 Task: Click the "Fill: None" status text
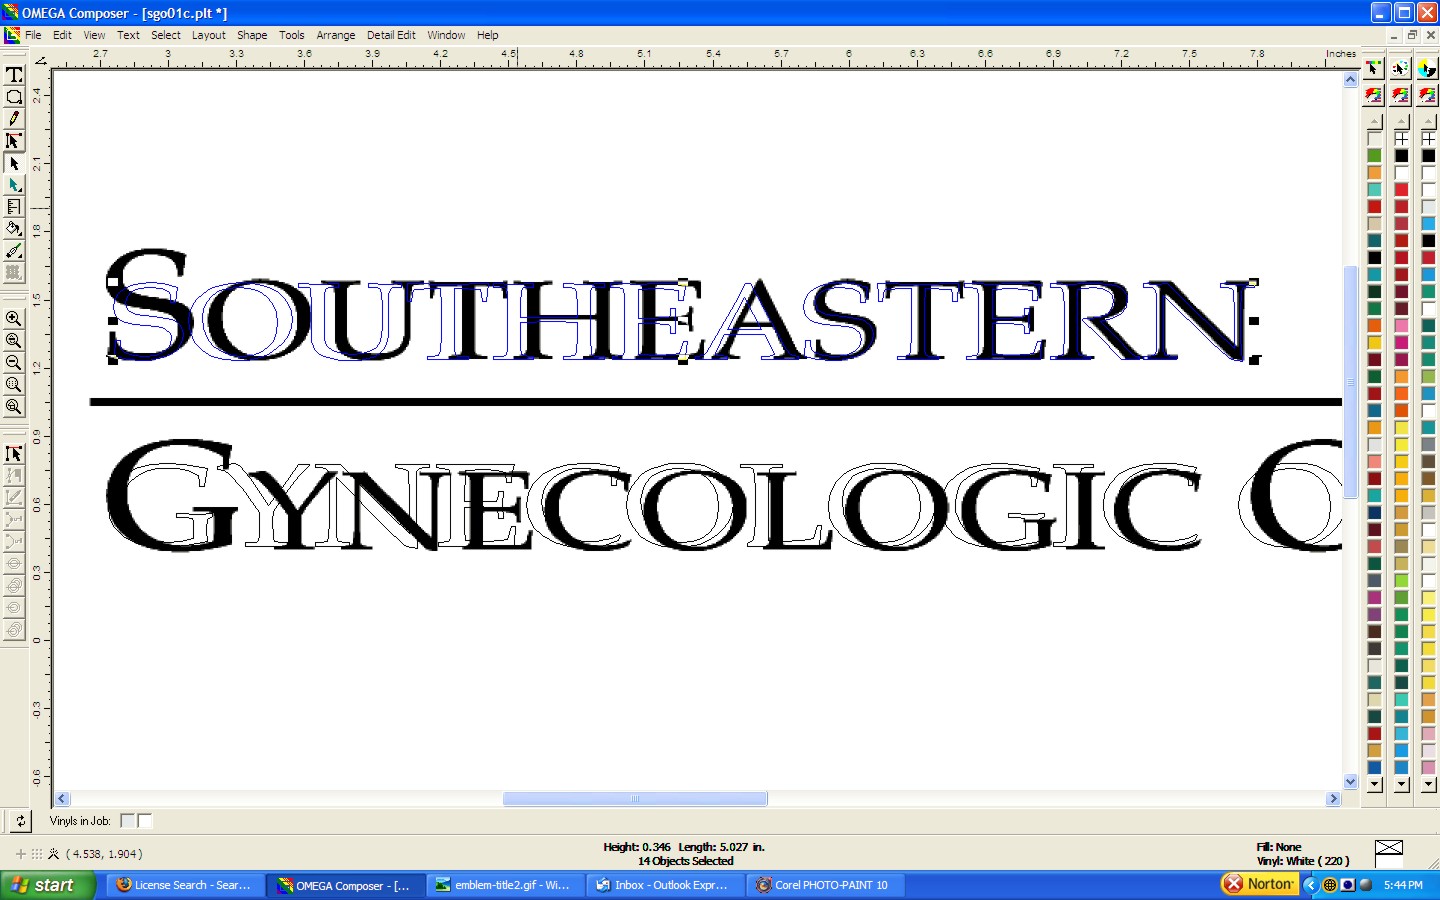pyautogui.click(x=1279, y=847)
